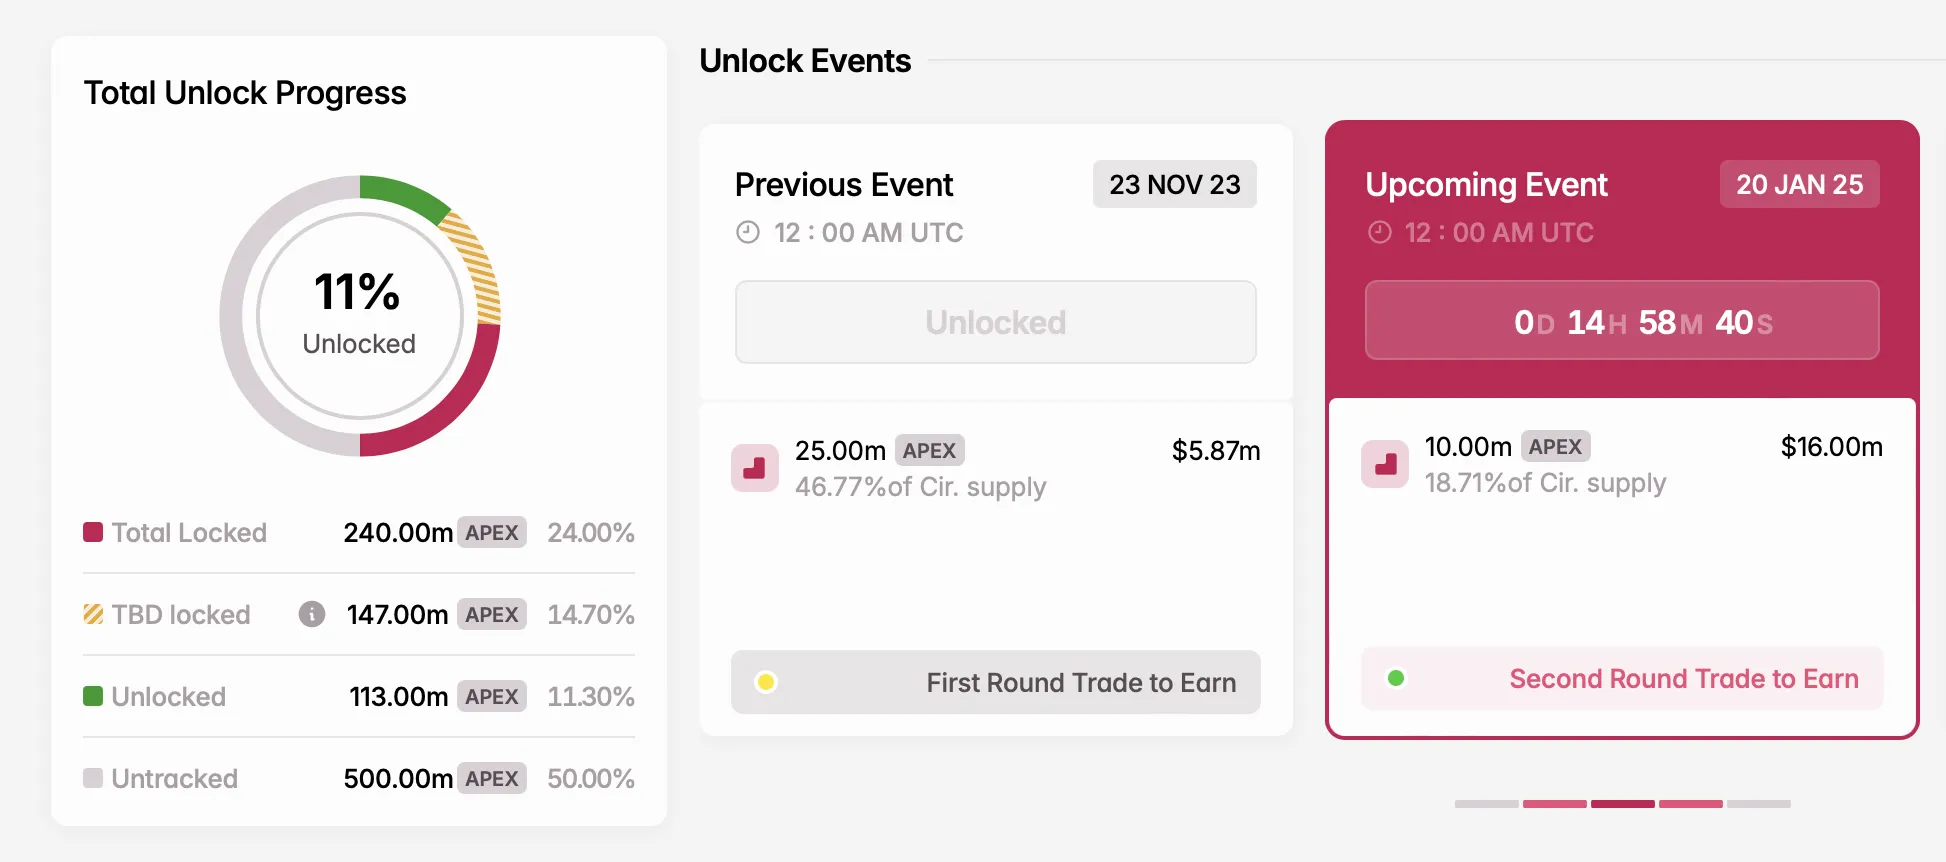Click the 20 JAN 25 date badge
This screenshot has width=1946, height=862.
[1799, 184]
